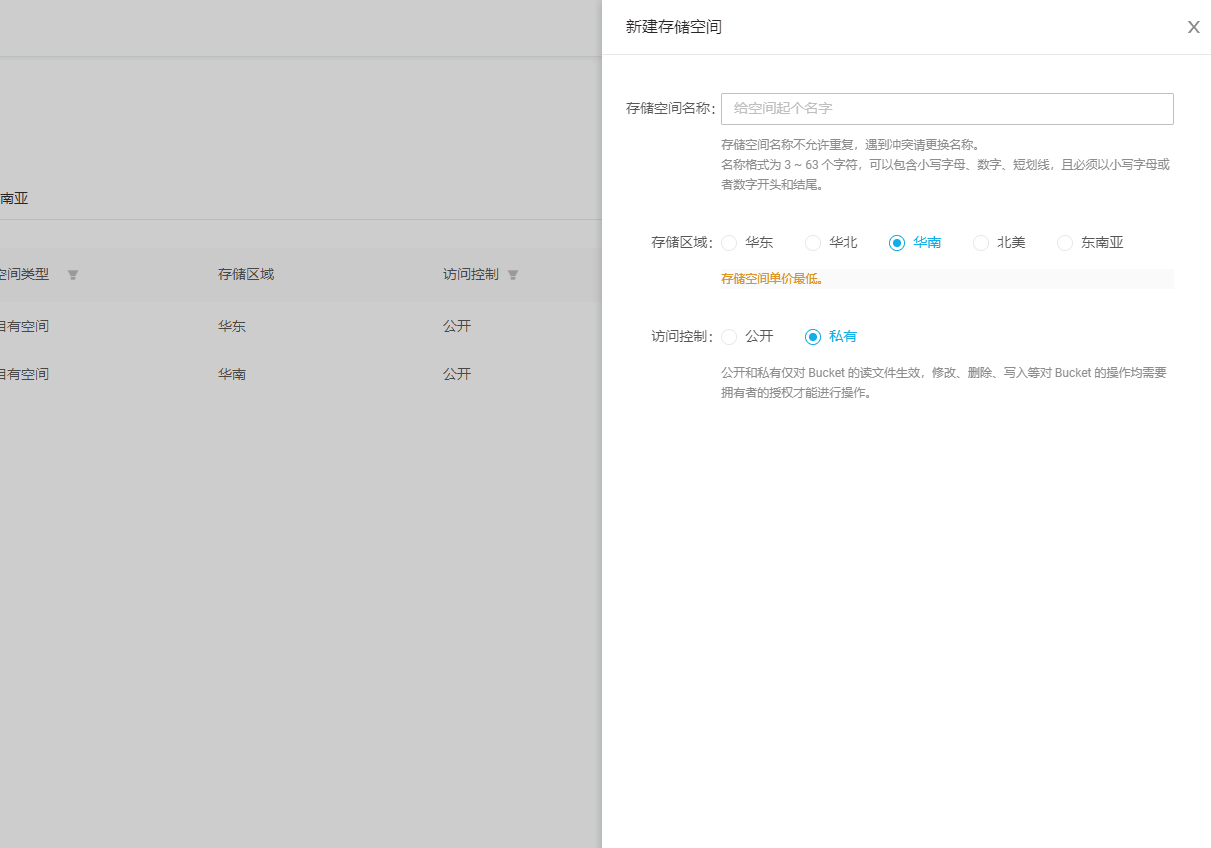1211x848 pixels.
Task: Click the 存储空间名称 label
Action: (x=671, y=108)
